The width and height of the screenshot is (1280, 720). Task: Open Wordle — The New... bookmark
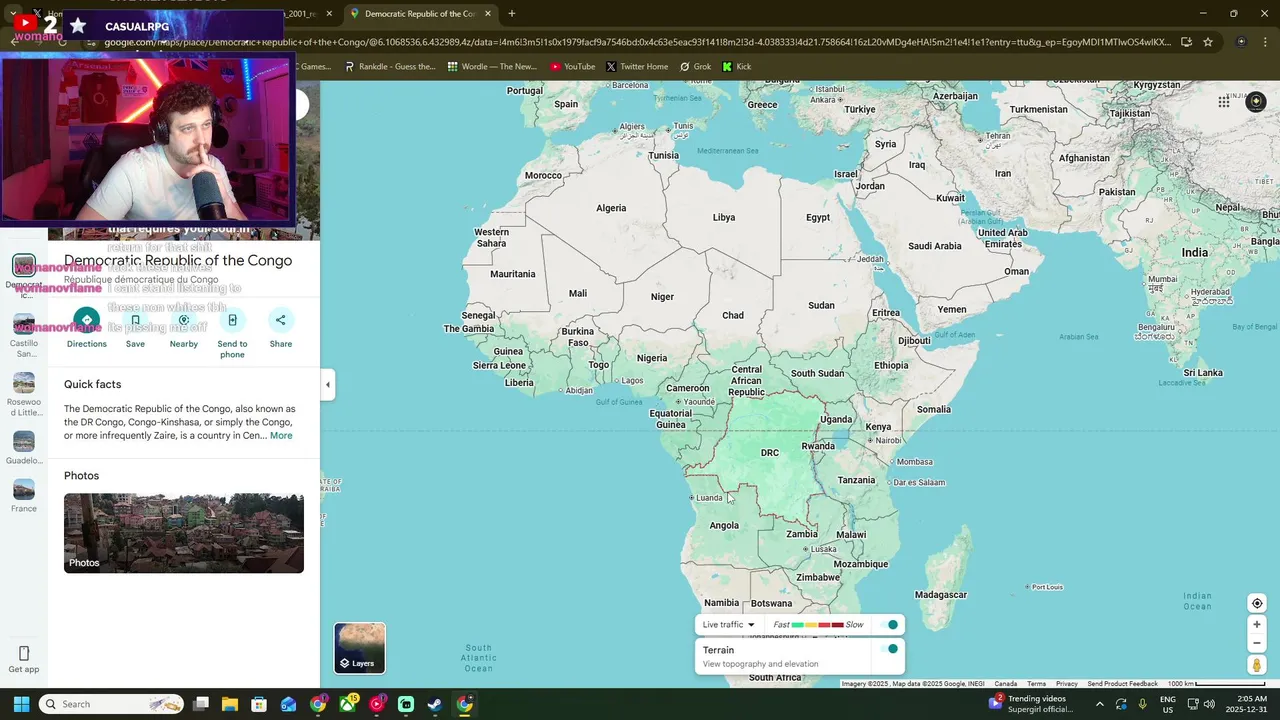(x=492, y=67)
